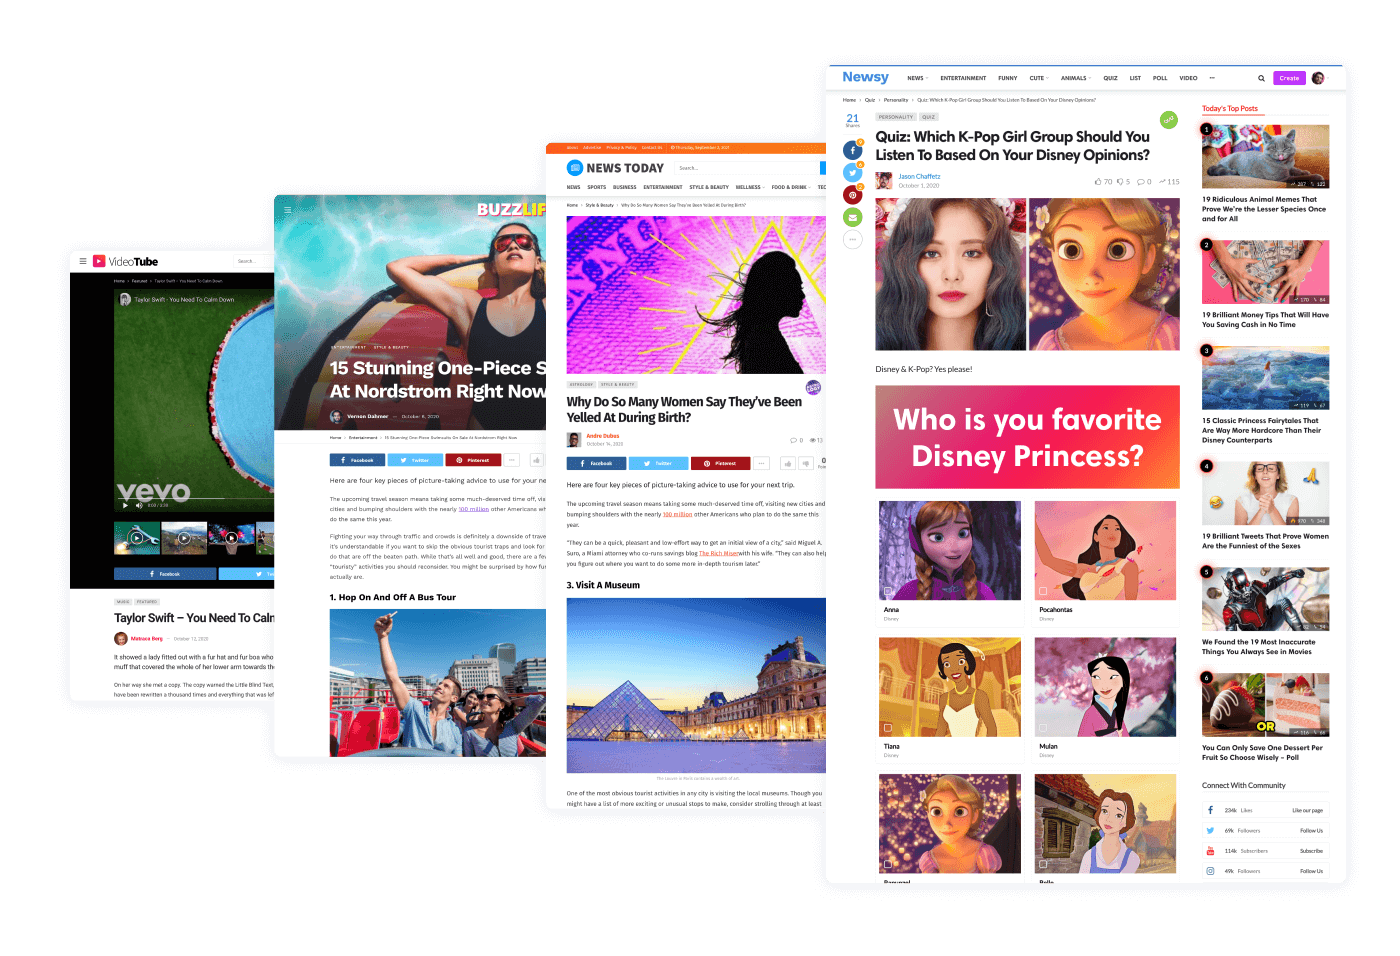The image size is (1400, 956).
Task: Click the News Today globe logo
Action: pyautogui.click(x=575, y=168)
